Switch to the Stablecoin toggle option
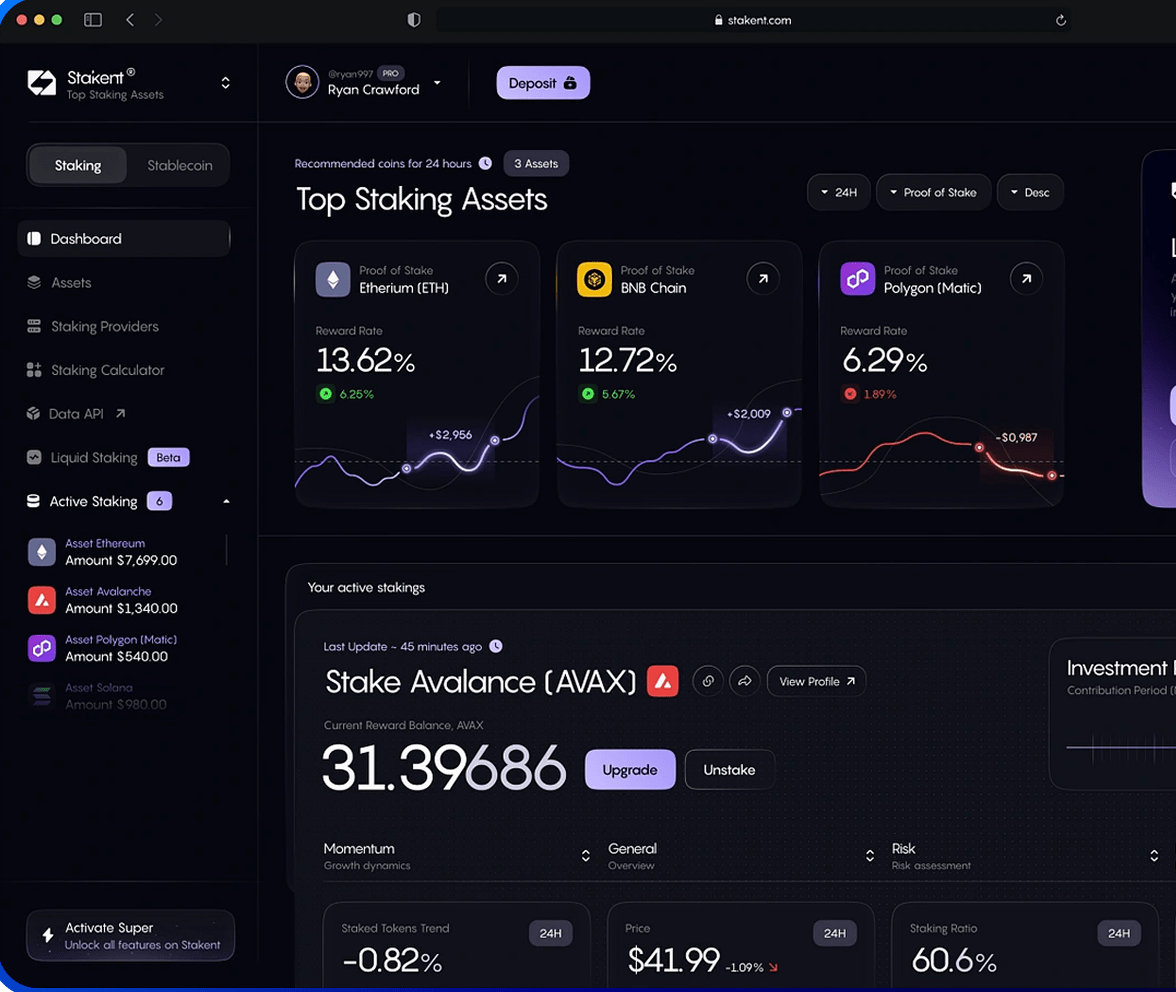Screen dimensions: 1176x992 coord(179,165)
